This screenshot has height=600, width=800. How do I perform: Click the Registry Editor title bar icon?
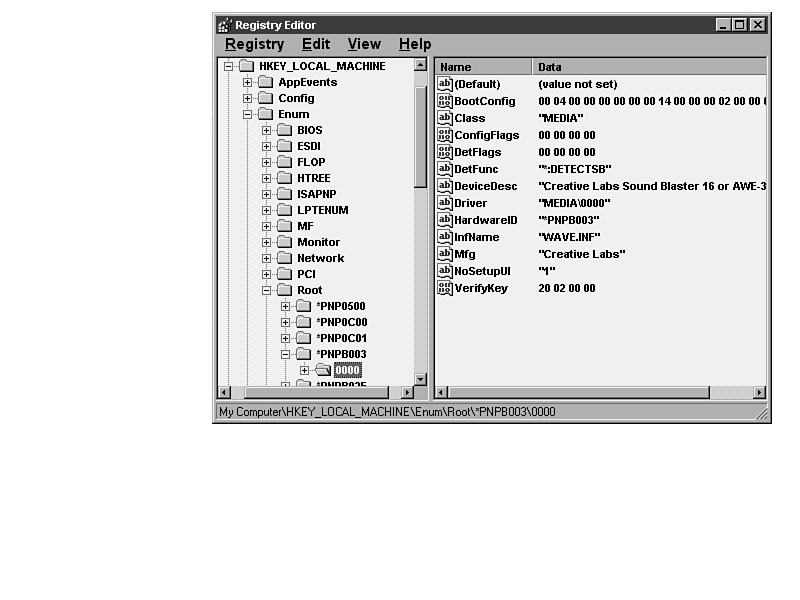point(225,25)
